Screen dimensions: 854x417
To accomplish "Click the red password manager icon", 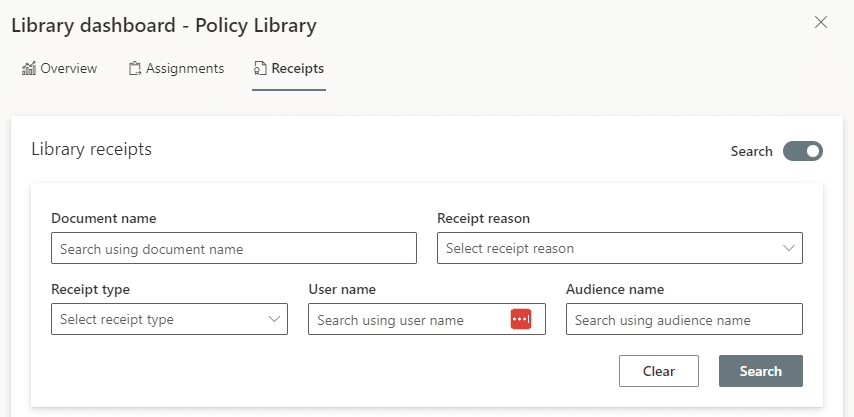I will pos(521,319).
